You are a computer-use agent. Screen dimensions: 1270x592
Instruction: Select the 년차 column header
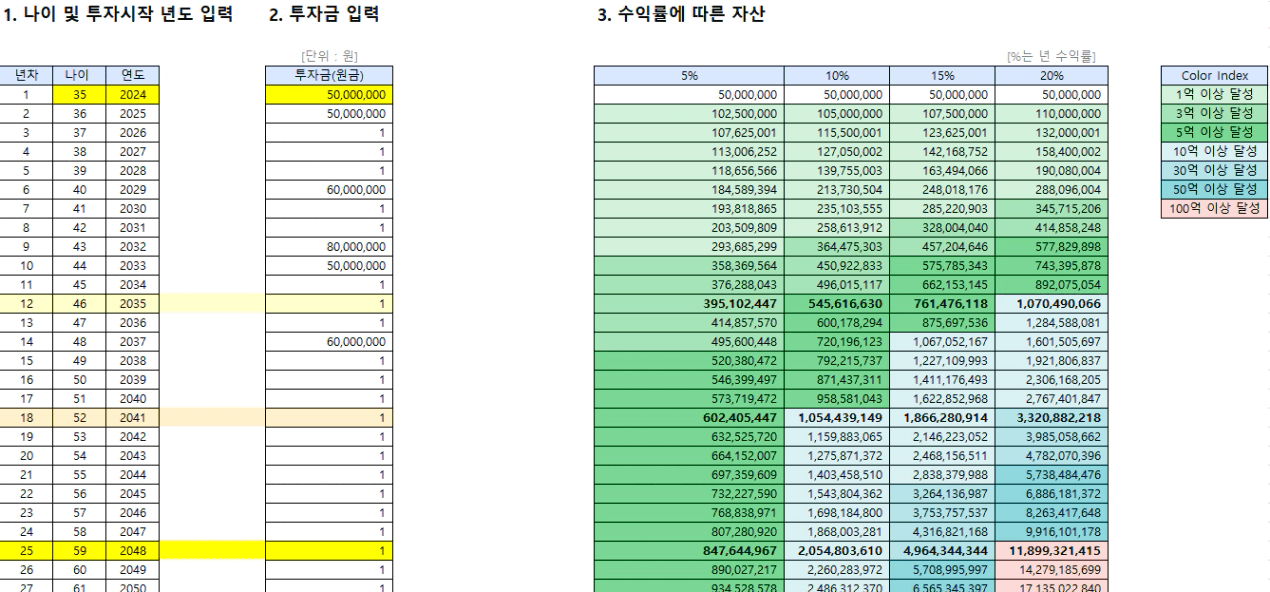coord(26,76)
